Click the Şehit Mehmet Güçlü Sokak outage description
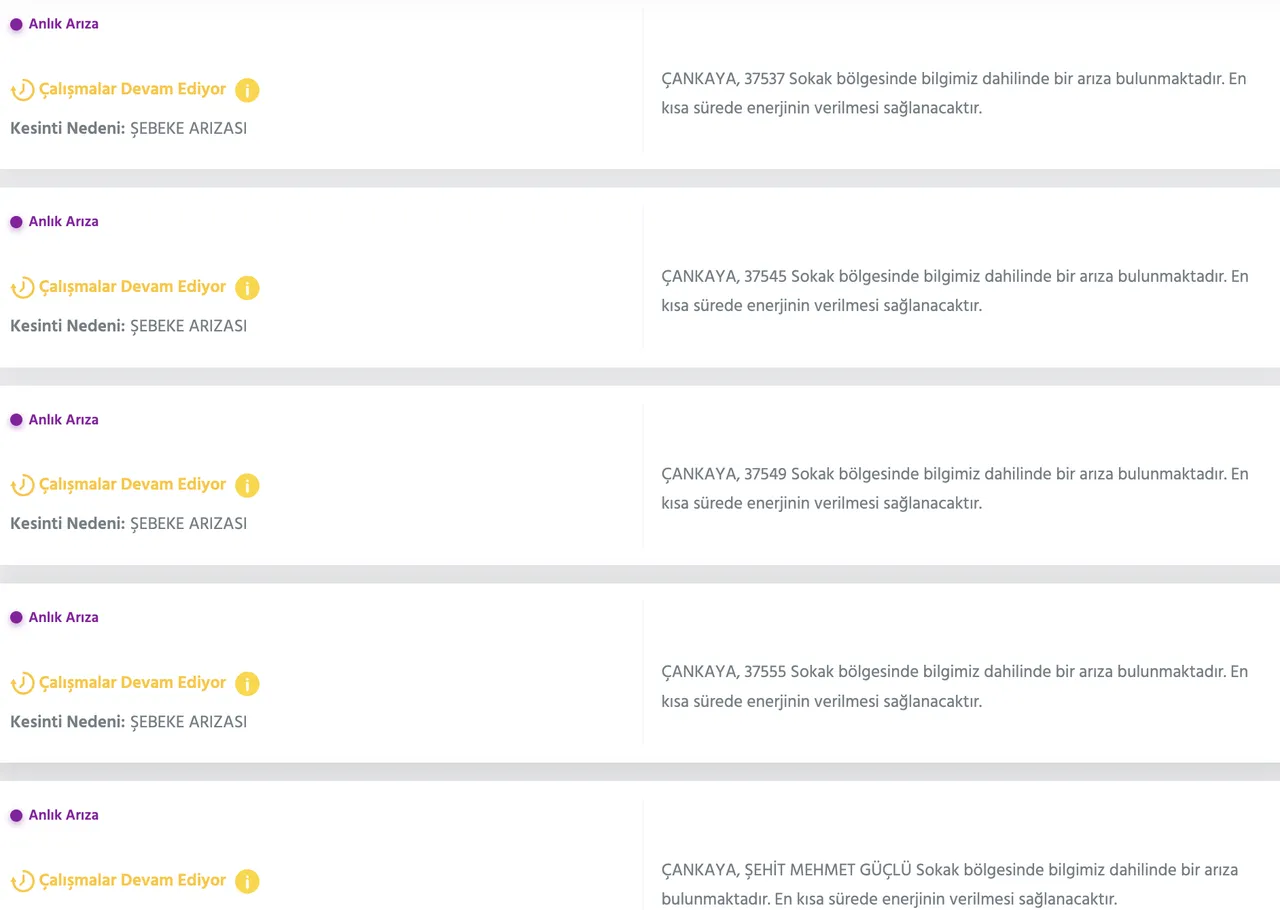Viewport: 1280px width, 910px height. click(949, 884)
